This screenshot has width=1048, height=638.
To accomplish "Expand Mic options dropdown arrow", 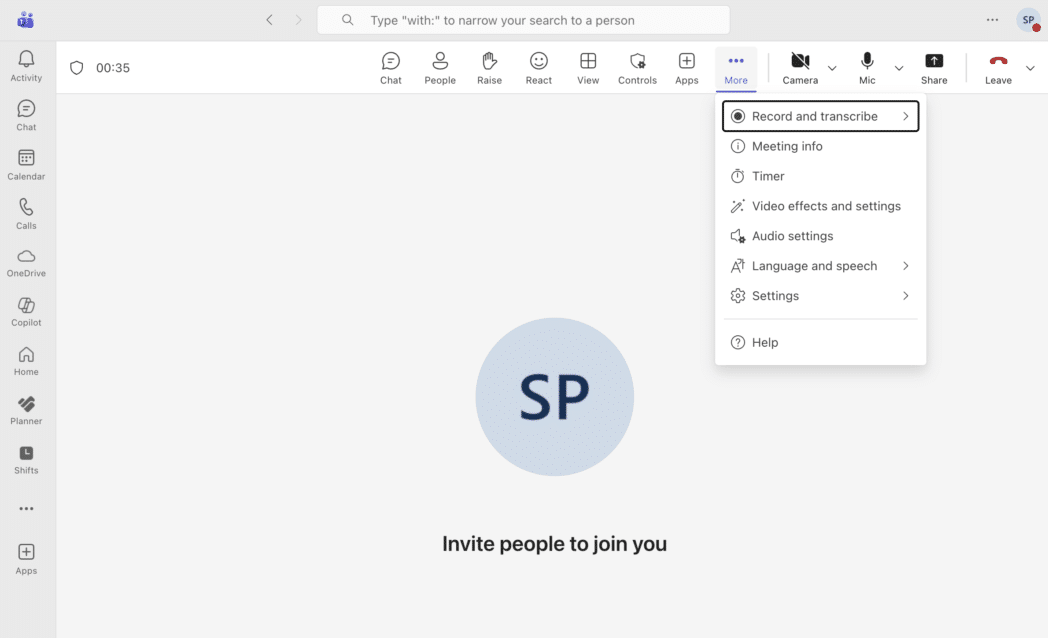I will pyautogui.click(x=899, y=68).
